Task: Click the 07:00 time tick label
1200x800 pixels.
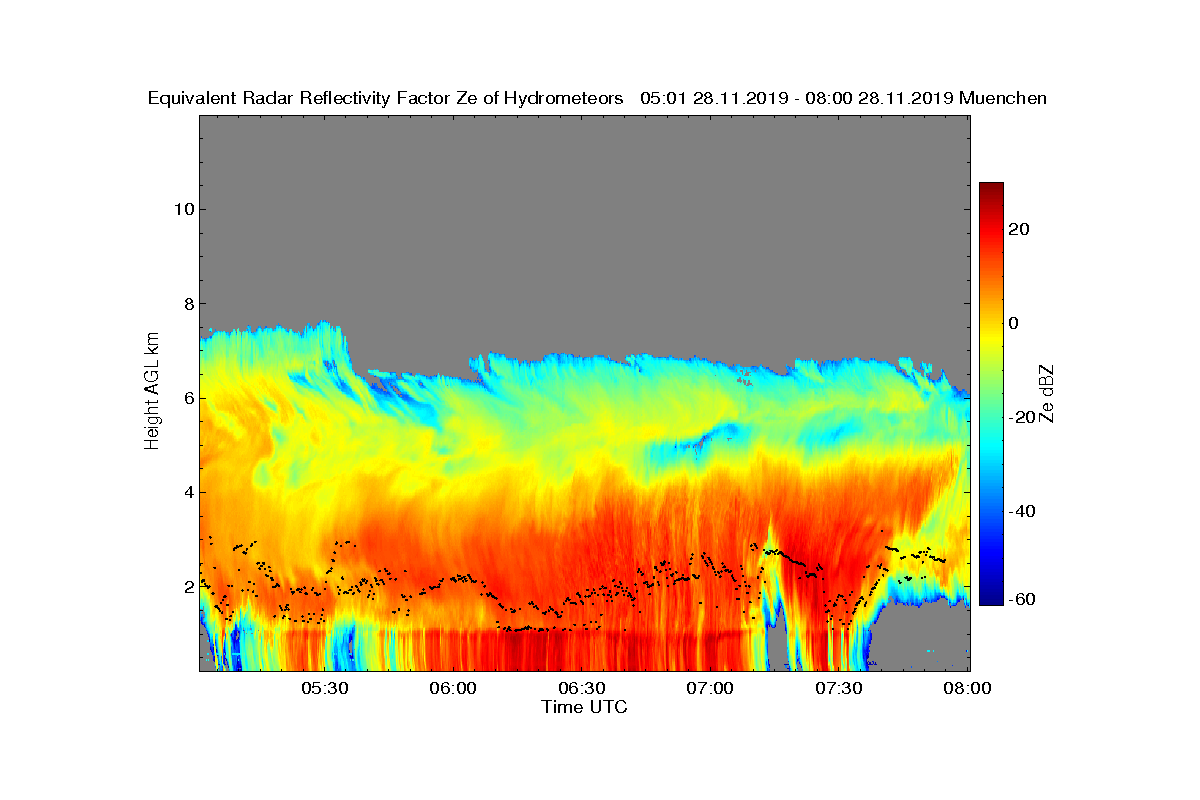Action: click(x=711, y=689)
